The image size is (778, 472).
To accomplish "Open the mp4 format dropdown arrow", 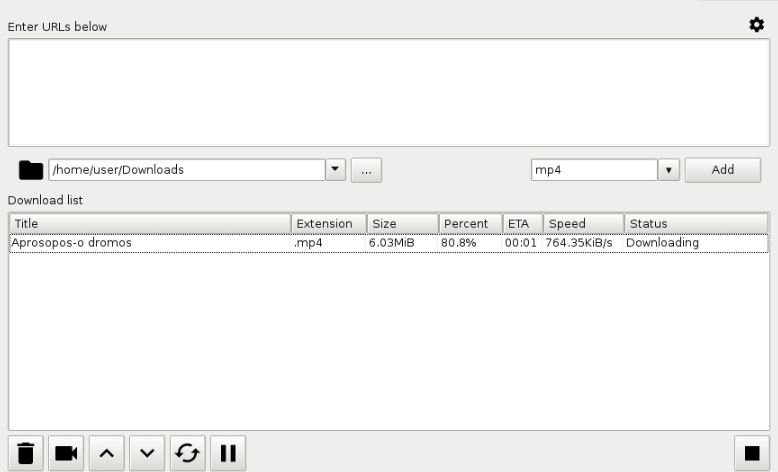I will tap(669, 170).
